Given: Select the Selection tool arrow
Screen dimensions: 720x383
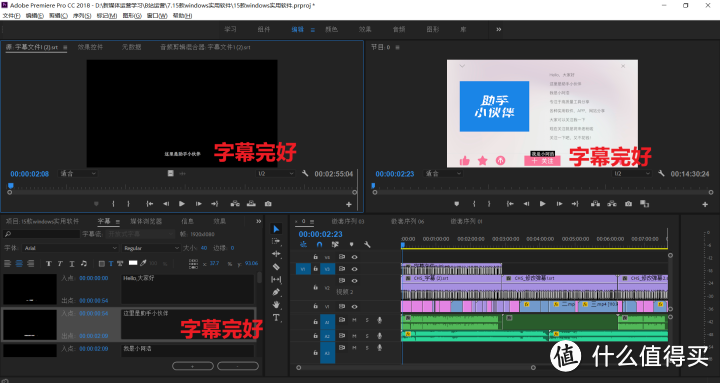Looking at the screenshot, I should click(276, 229).
